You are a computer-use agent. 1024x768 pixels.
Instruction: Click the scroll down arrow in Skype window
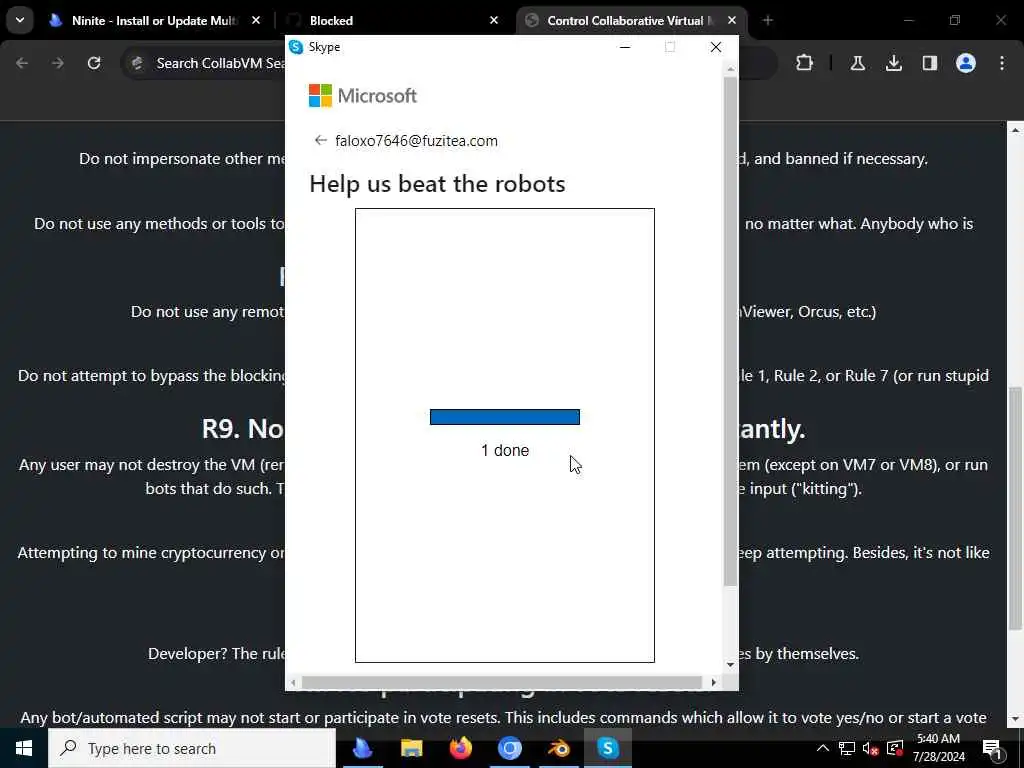tap(730, 665)
